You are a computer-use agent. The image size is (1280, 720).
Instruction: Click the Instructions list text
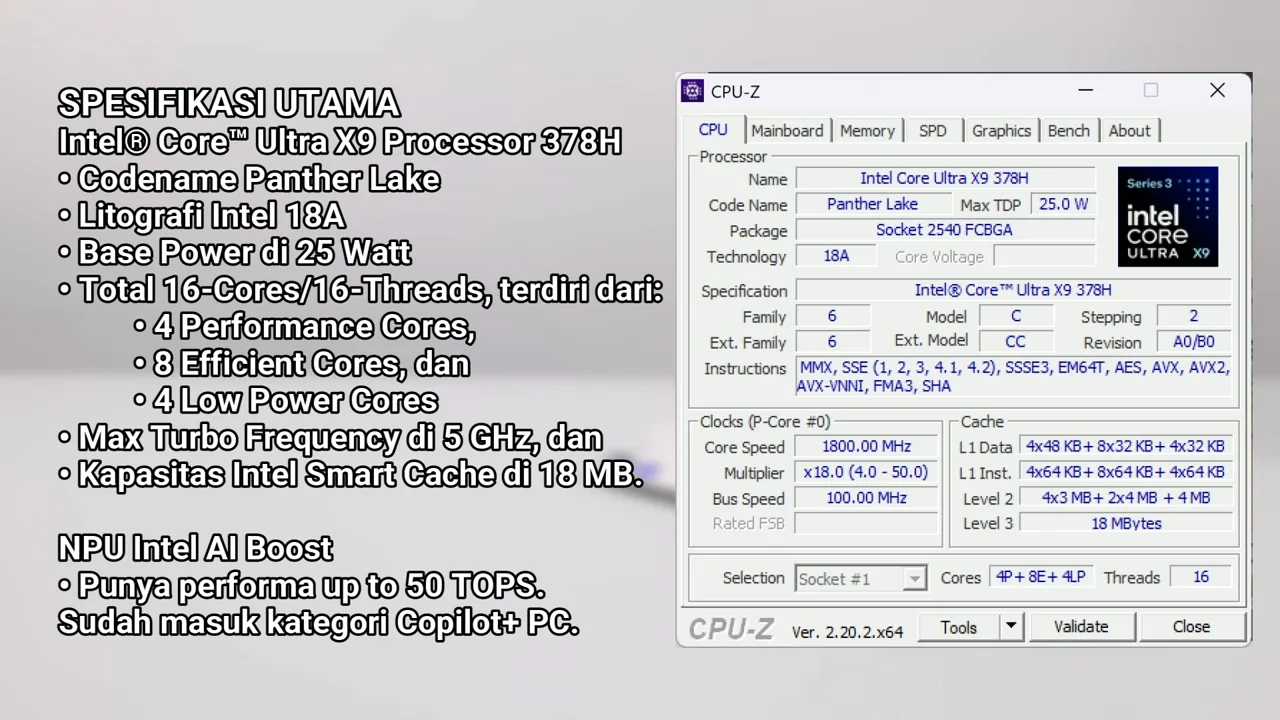(1013, 377)
